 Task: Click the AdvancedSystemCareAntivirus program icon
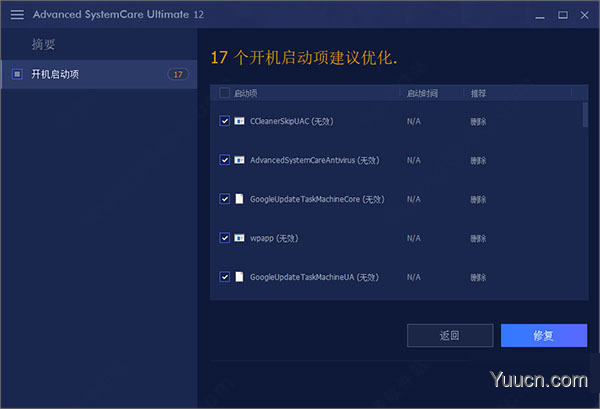(239, 160)
